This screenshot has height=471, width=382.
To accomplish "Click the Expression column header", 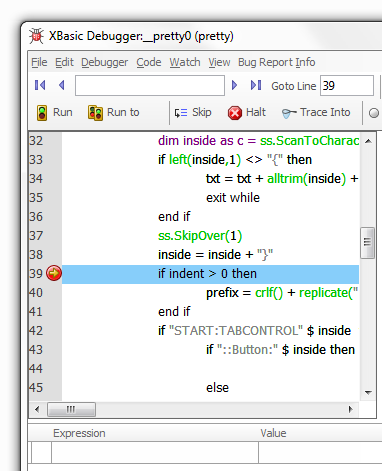I will pyautogui.click(x=79, y=433).
